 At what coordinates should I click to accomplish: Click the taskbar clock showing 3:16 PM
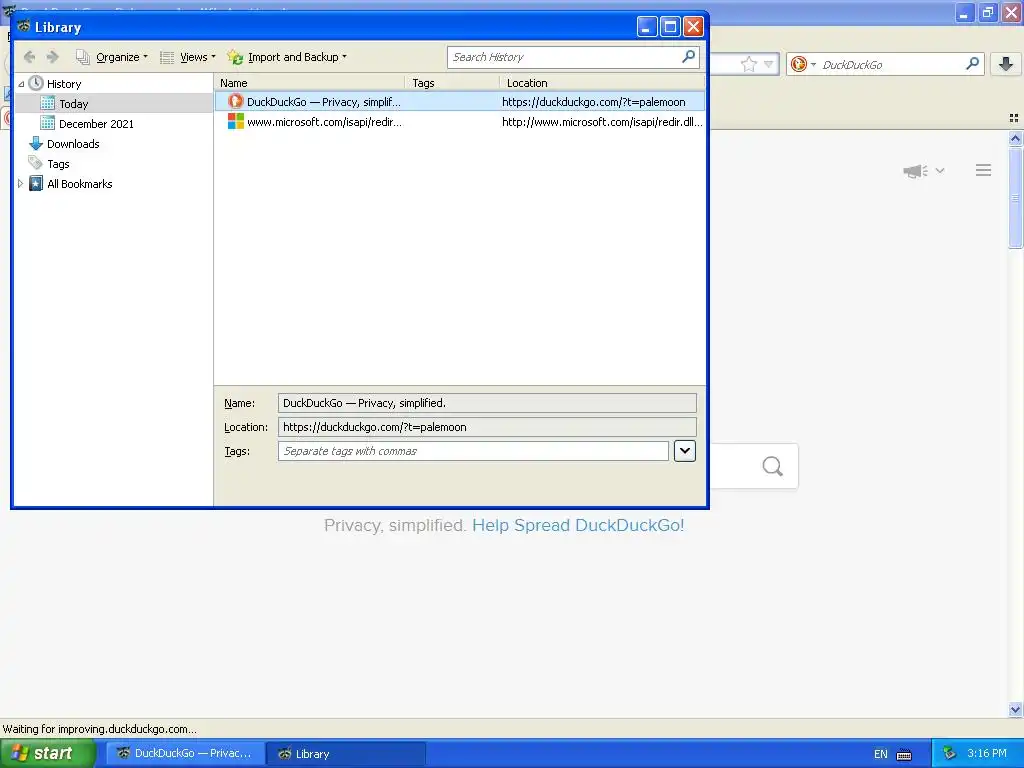tap(987, 753)
